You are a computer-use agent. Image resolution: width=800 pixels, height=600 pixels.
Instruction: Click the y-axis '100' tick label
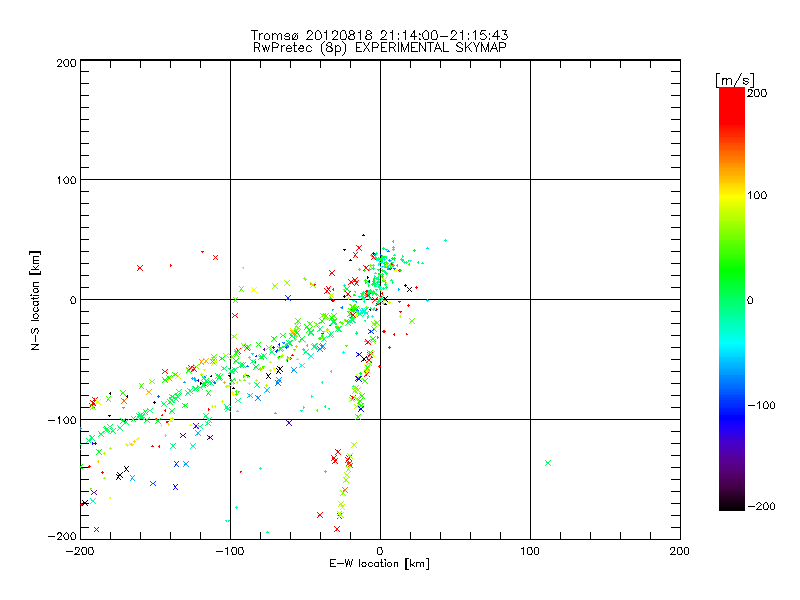[66, 180]
